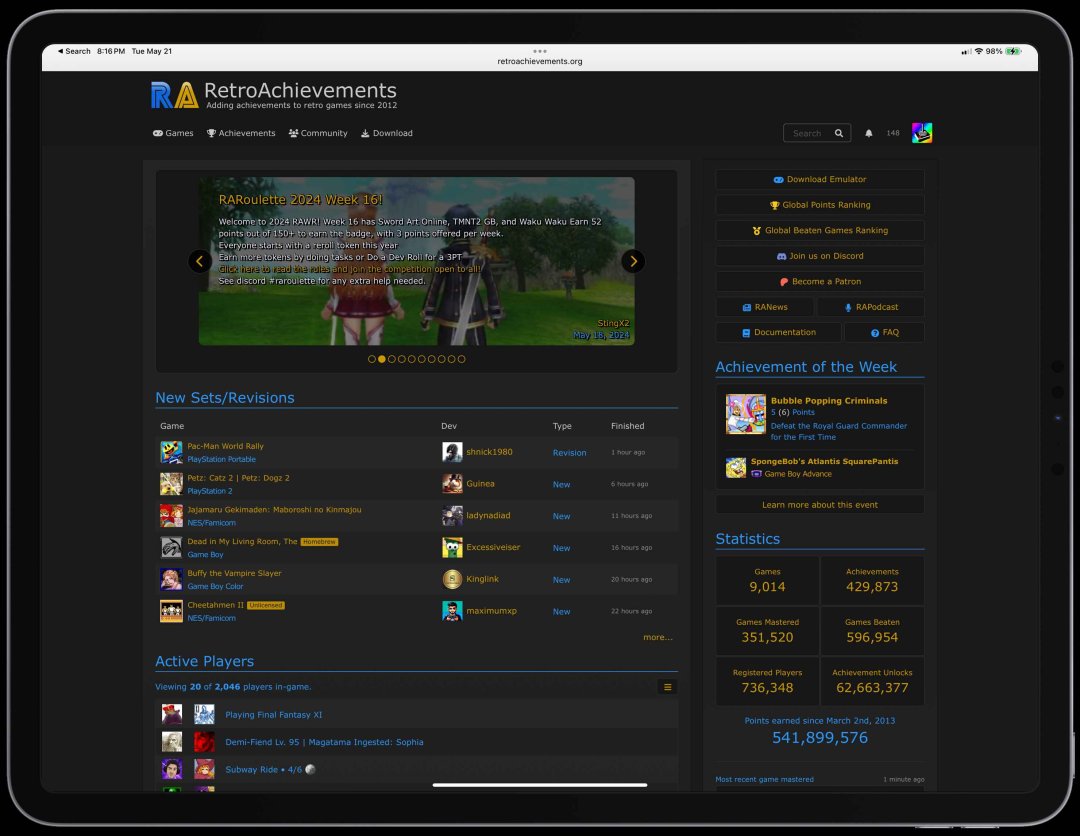
Task: Select the last carousel indicator dot
Action: pos(461,359)
